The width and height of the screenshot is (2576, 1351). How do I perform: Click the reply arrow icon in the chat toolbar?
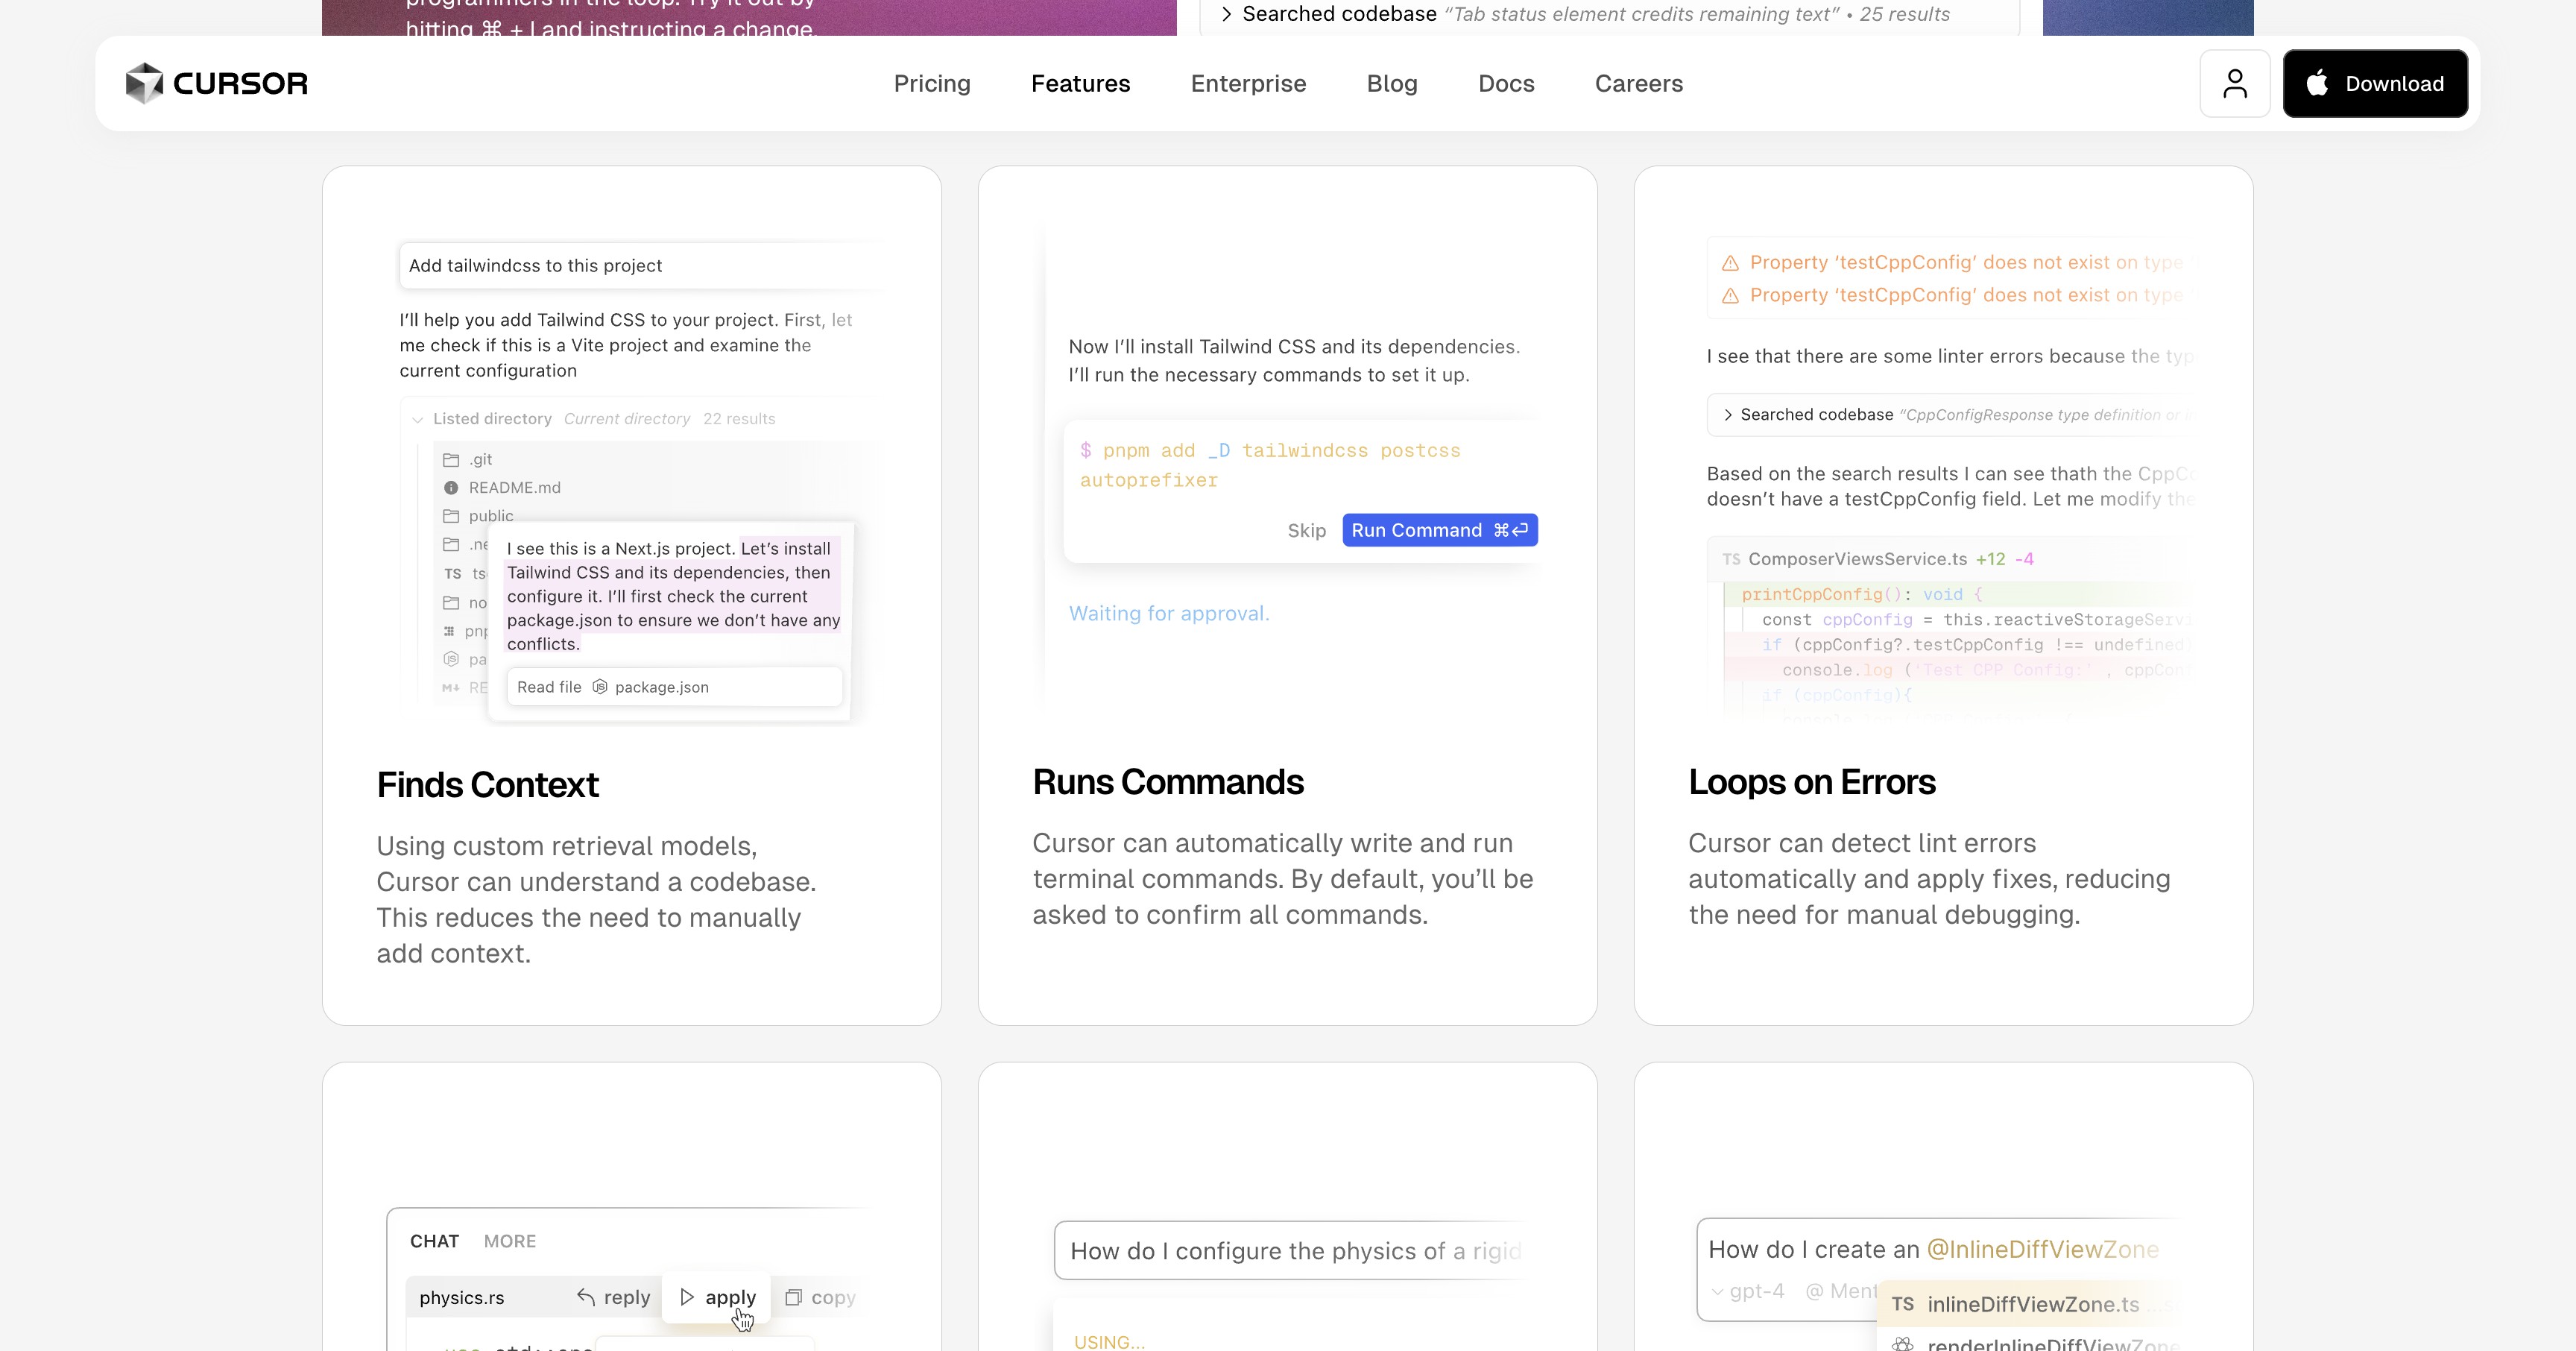[x=586, y=1297]
